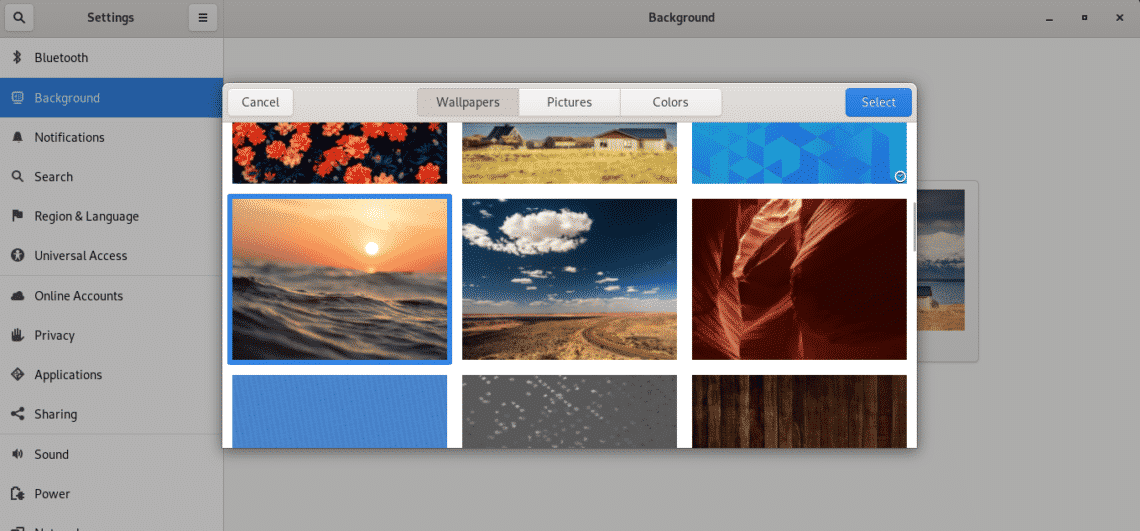Select the gray speckled wallpaper

(x=569, y=411)
